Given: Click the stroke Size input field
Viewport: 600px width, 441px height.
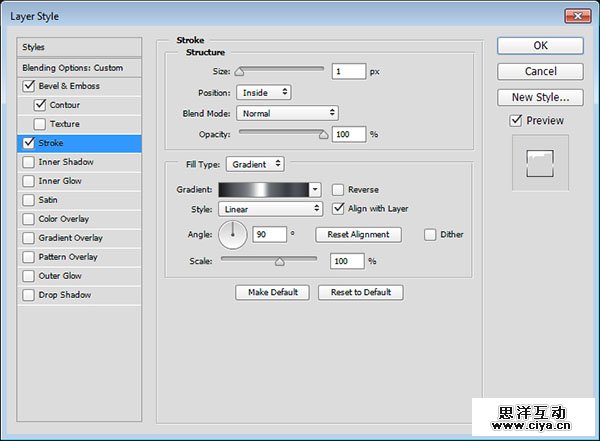Looking at the screenshot, I should [350, 72].
